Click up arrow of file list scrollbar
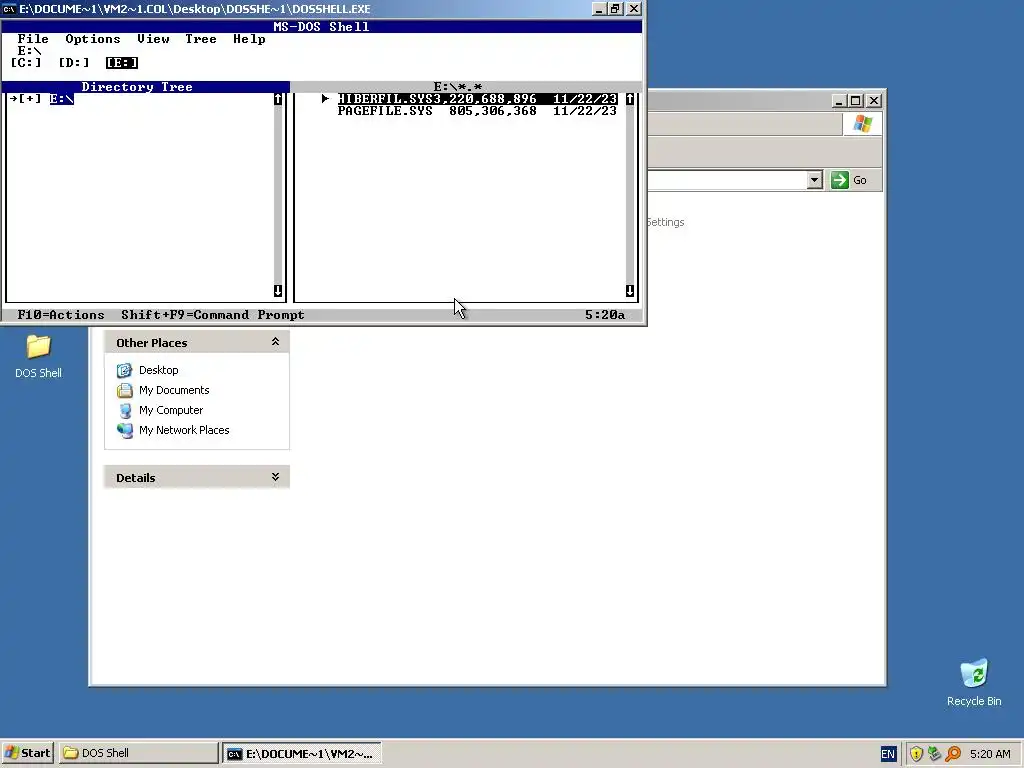1024x768 pixels. 630,99
